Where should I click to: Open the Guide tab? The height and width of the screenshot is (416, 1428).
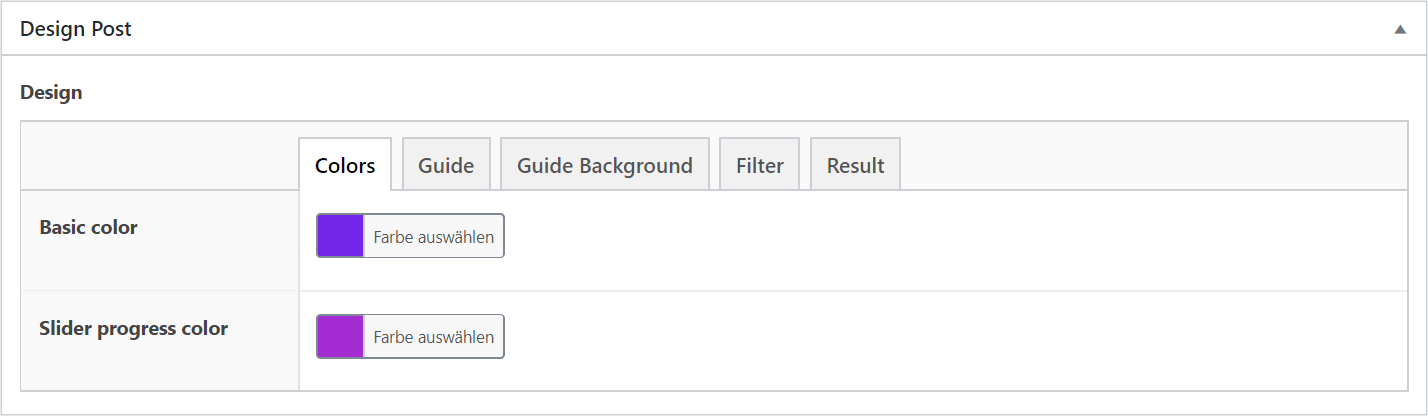(x=446, y=165)
